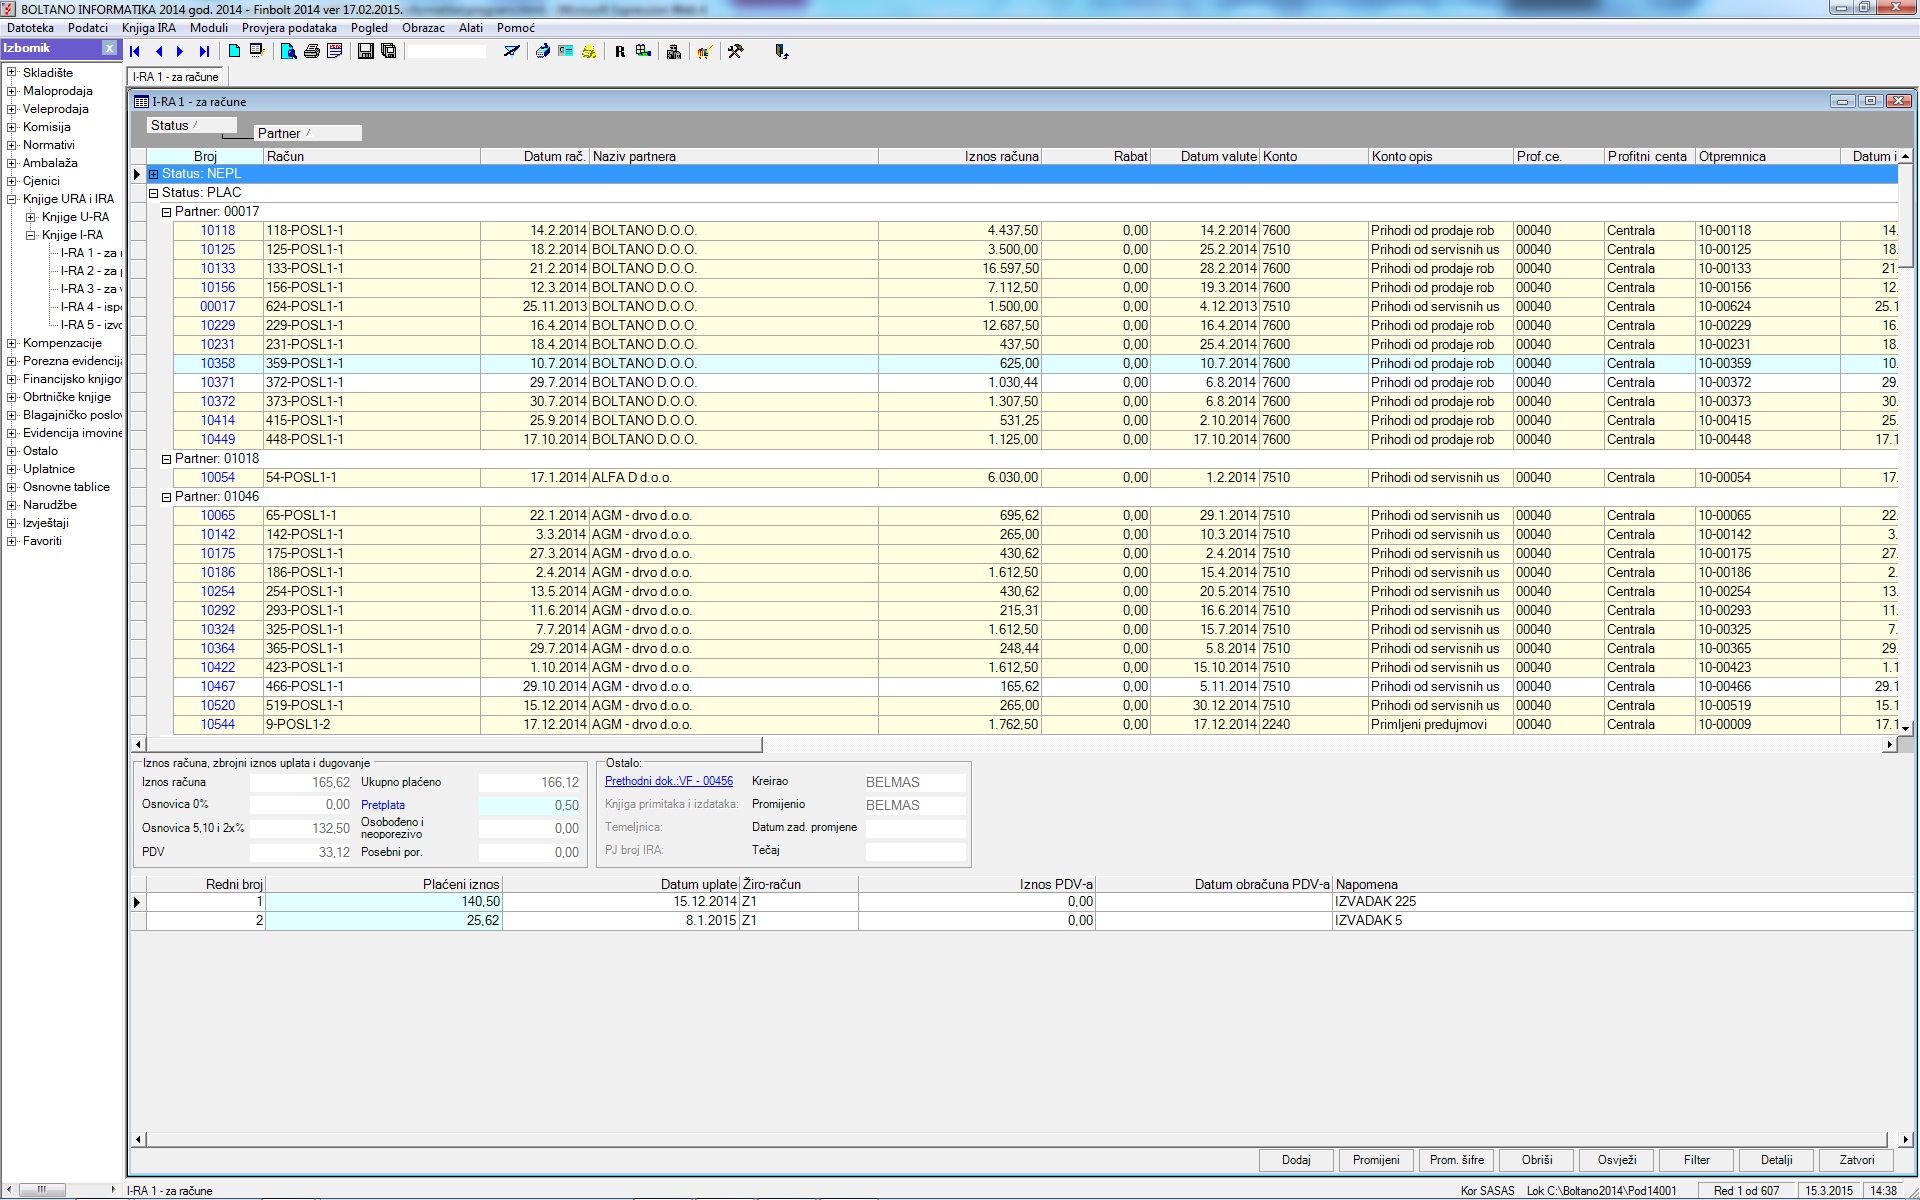The height and width of the screenshot is (1200, 1920).
Task: Click the next record arrow
Action: (180, 52)
